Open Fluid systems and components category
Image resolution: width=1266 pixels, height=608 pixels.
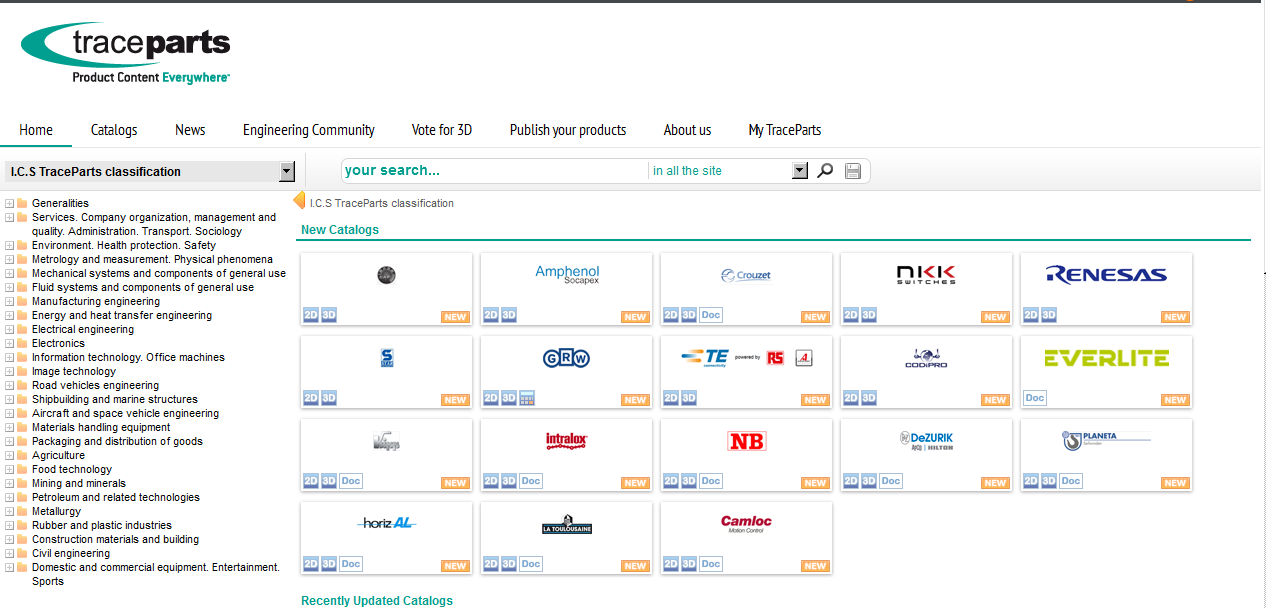tap(143, 287)
